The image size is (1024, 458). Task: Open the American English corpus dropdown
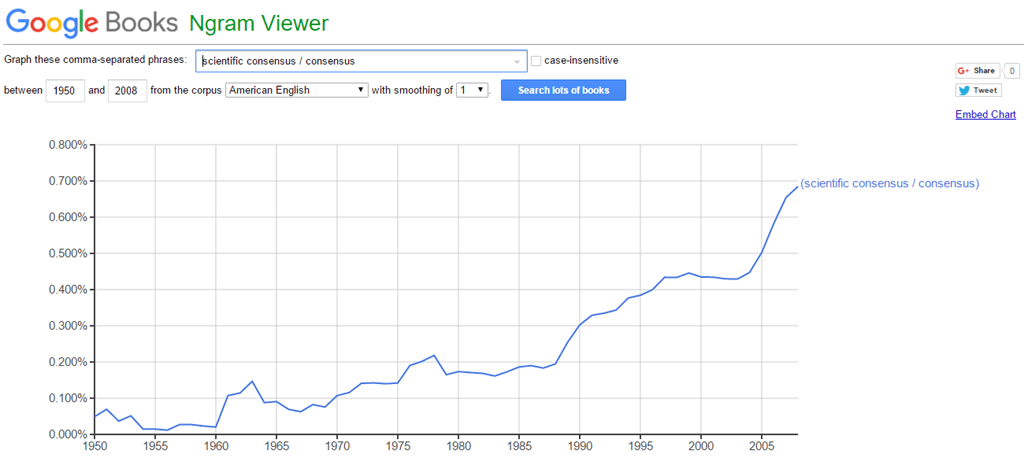296,90
